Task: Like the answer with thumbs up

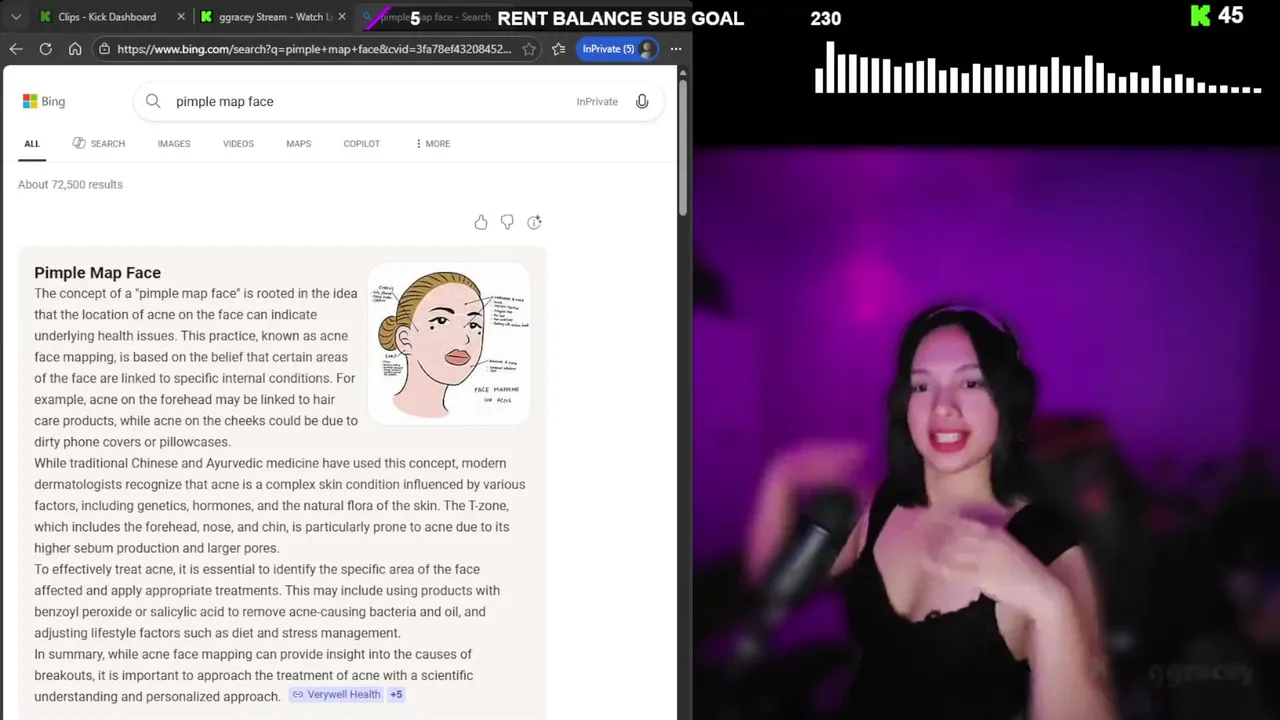Action: pos(481,222)
